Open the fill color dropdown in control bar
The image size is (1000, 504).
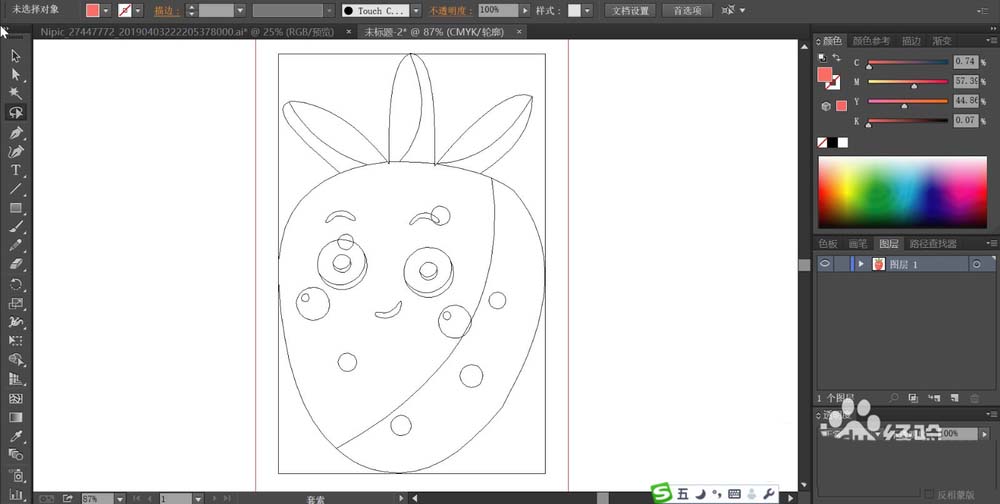coord(106,11)
